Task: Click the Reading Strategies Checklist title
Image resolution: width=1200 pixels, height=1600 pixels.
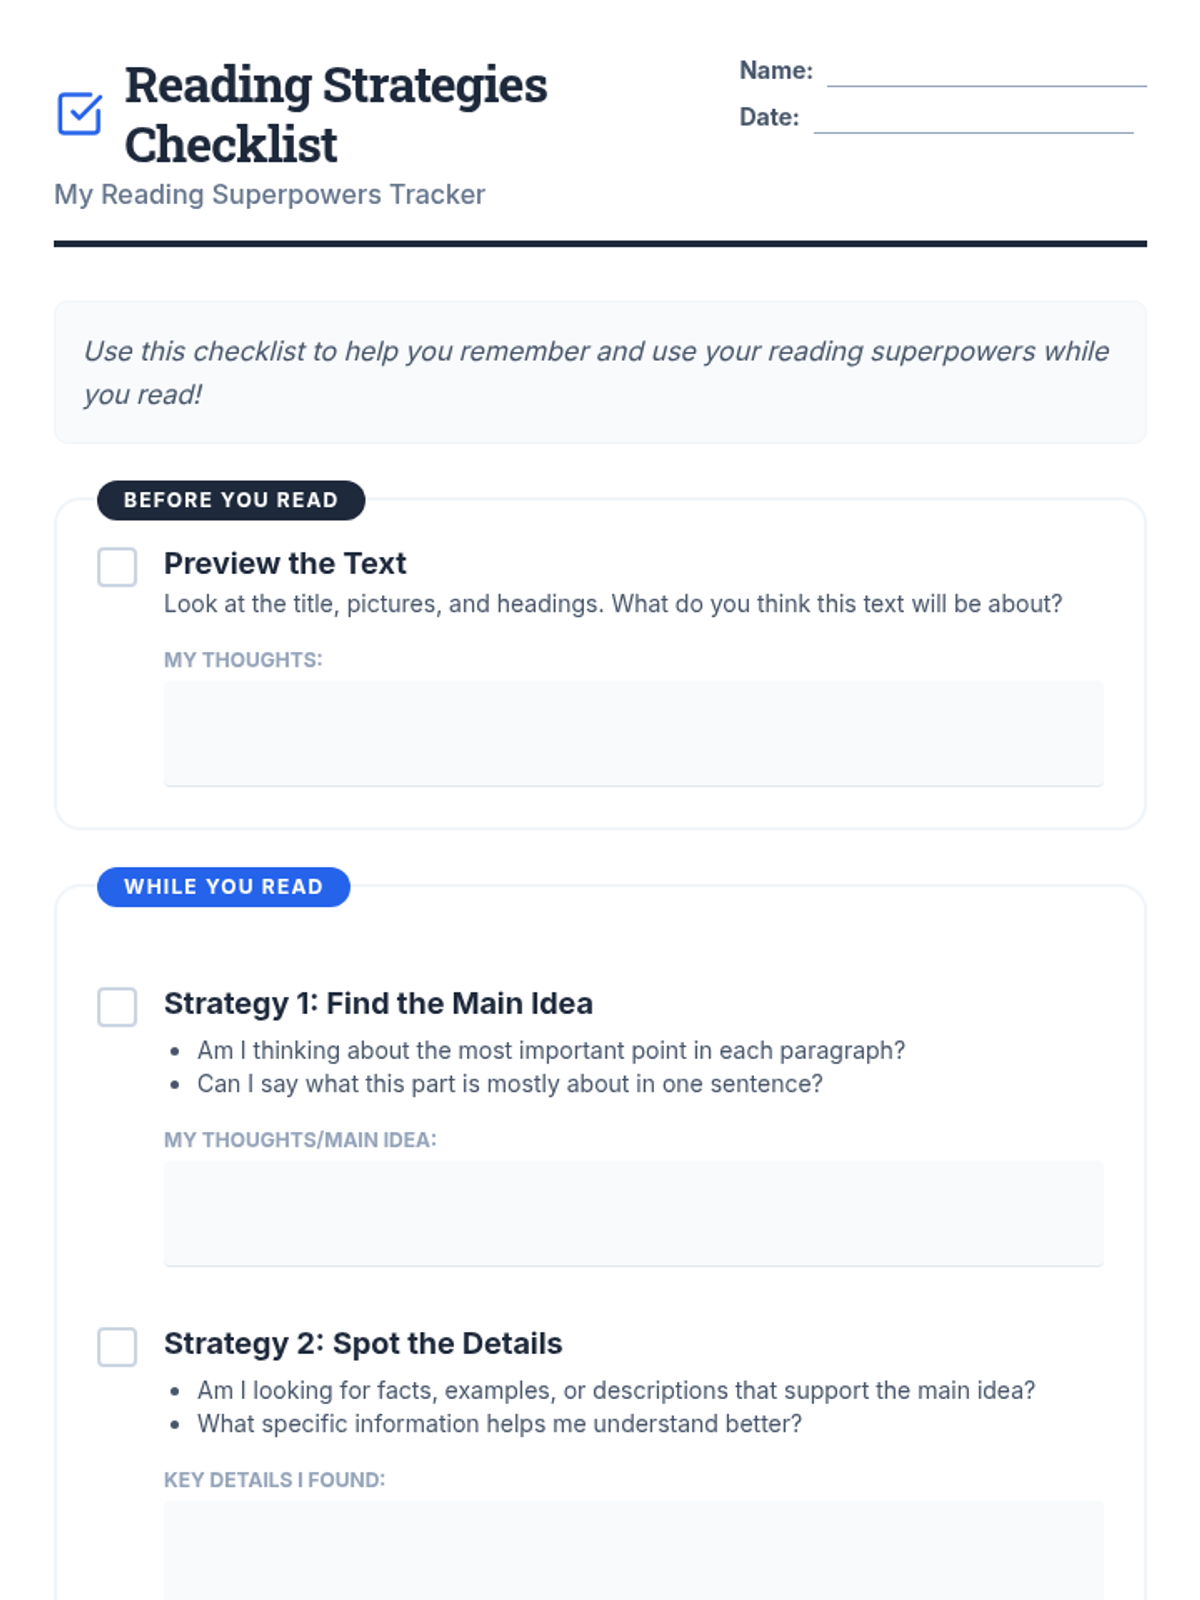Action: point(336,114)
